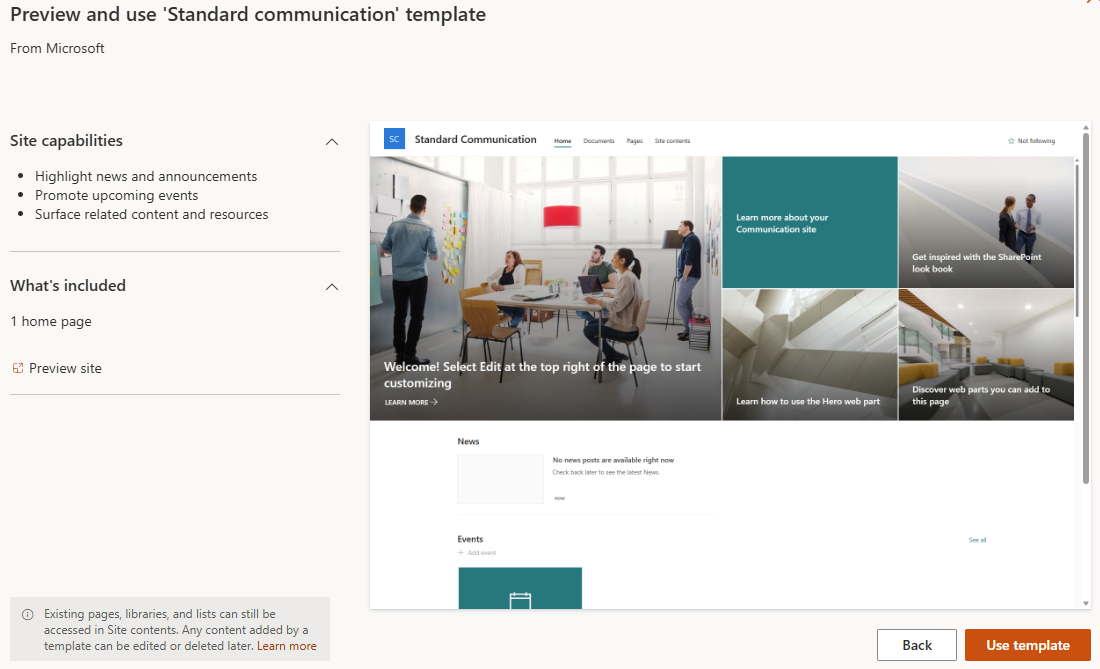Screen dimensions: 1100x669
Task: Click the blue SC site logo
Action: pyautogui.click(x=394, y=139)
